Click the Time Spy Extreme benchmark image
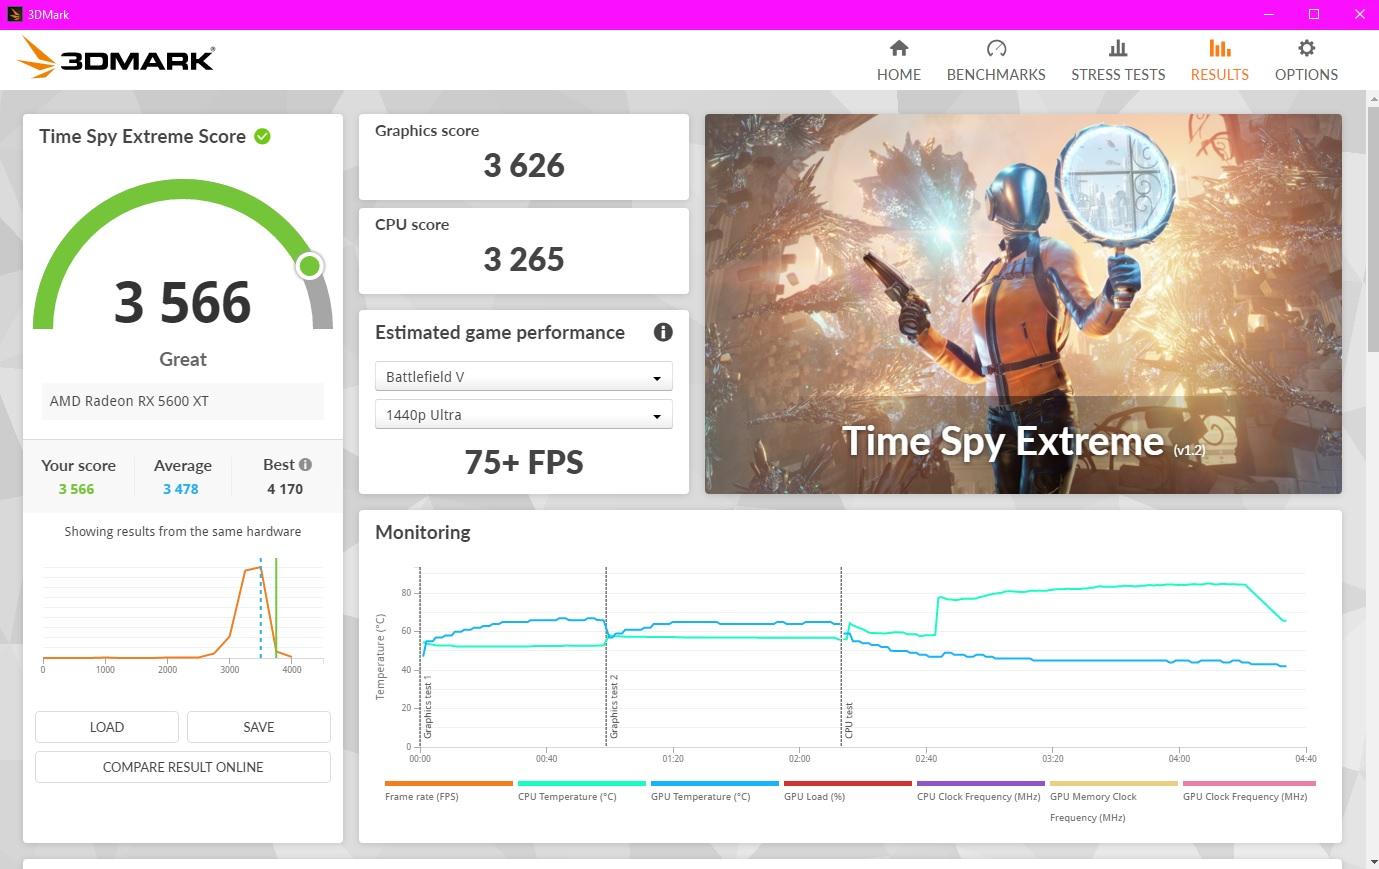 pyautogui.click(x=1023, y=304)
